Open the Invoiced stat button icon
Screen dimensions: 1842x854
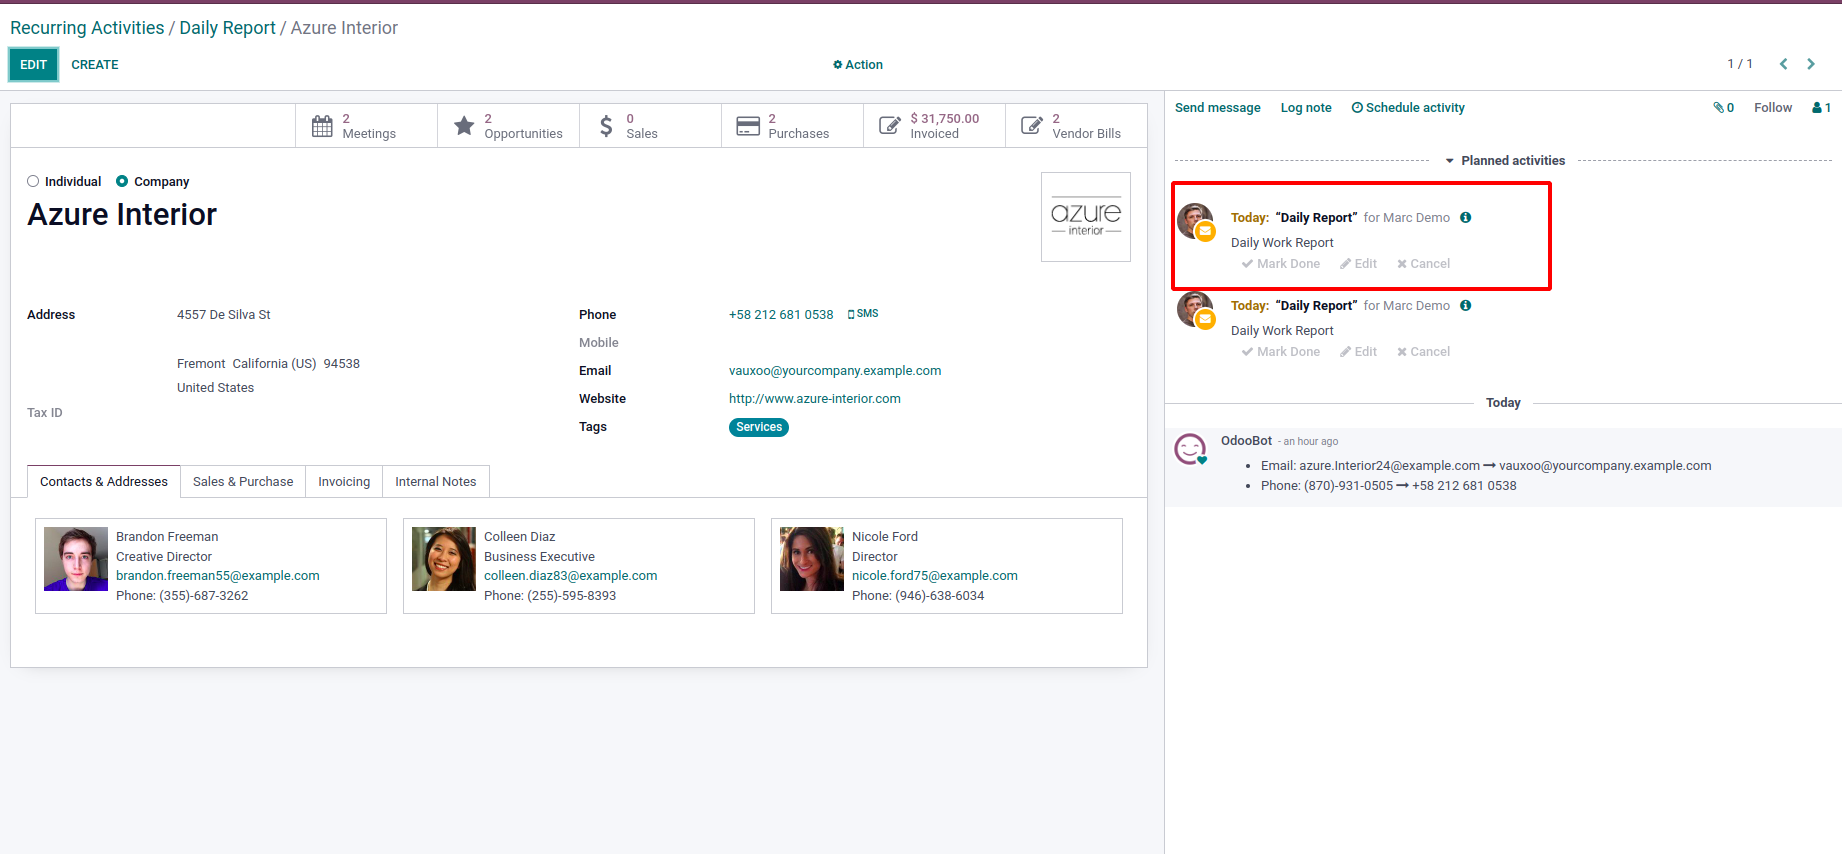(x=890, y=126)
